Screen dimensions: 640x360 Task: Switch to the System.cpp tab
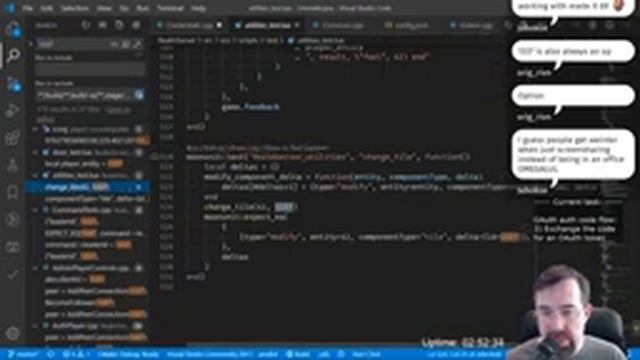coord(472,25)
